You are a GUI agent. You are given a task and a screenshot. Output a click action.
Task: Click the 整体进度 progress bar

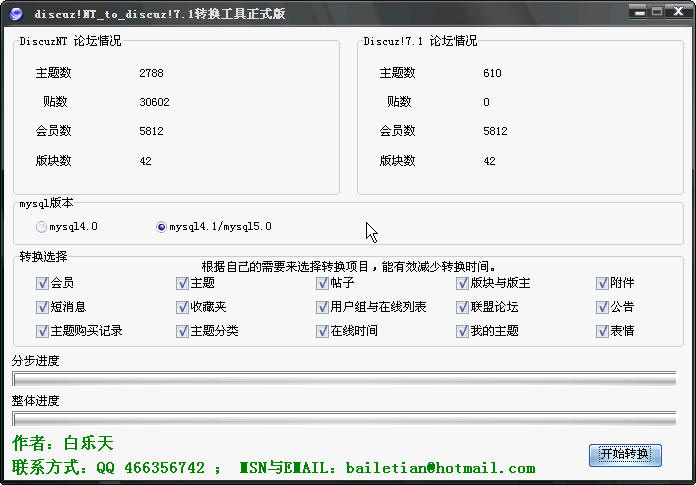(x=344, y=419)
